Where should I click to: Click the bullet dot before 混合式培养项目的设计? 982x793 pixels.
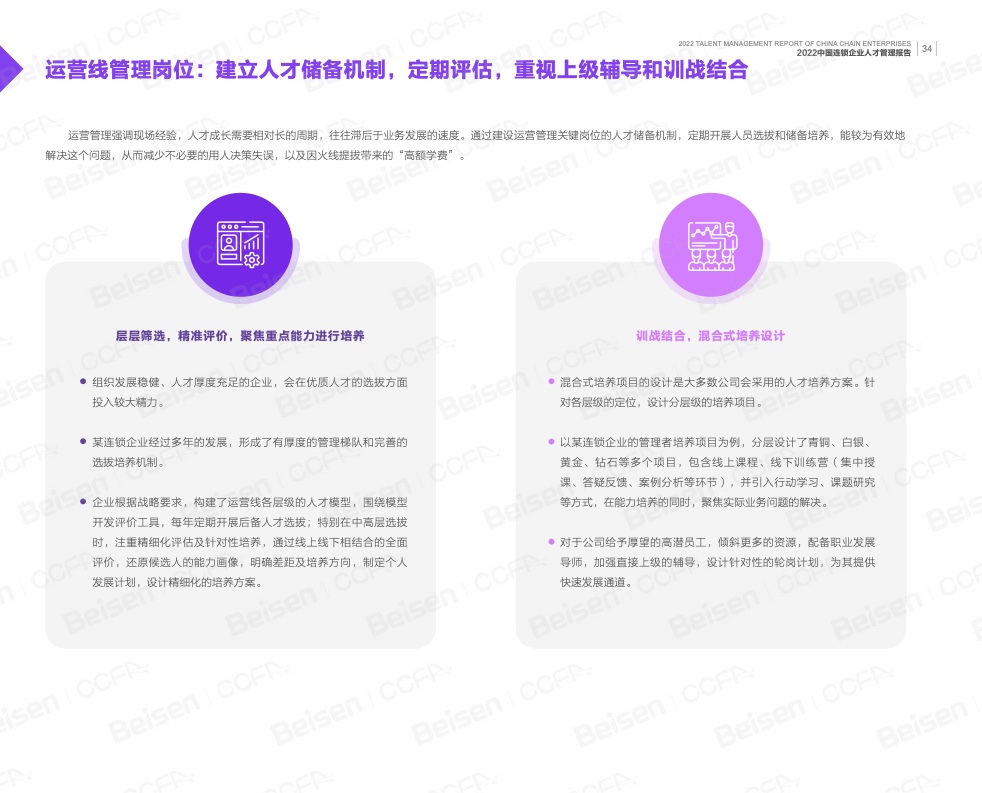point(551,382)
